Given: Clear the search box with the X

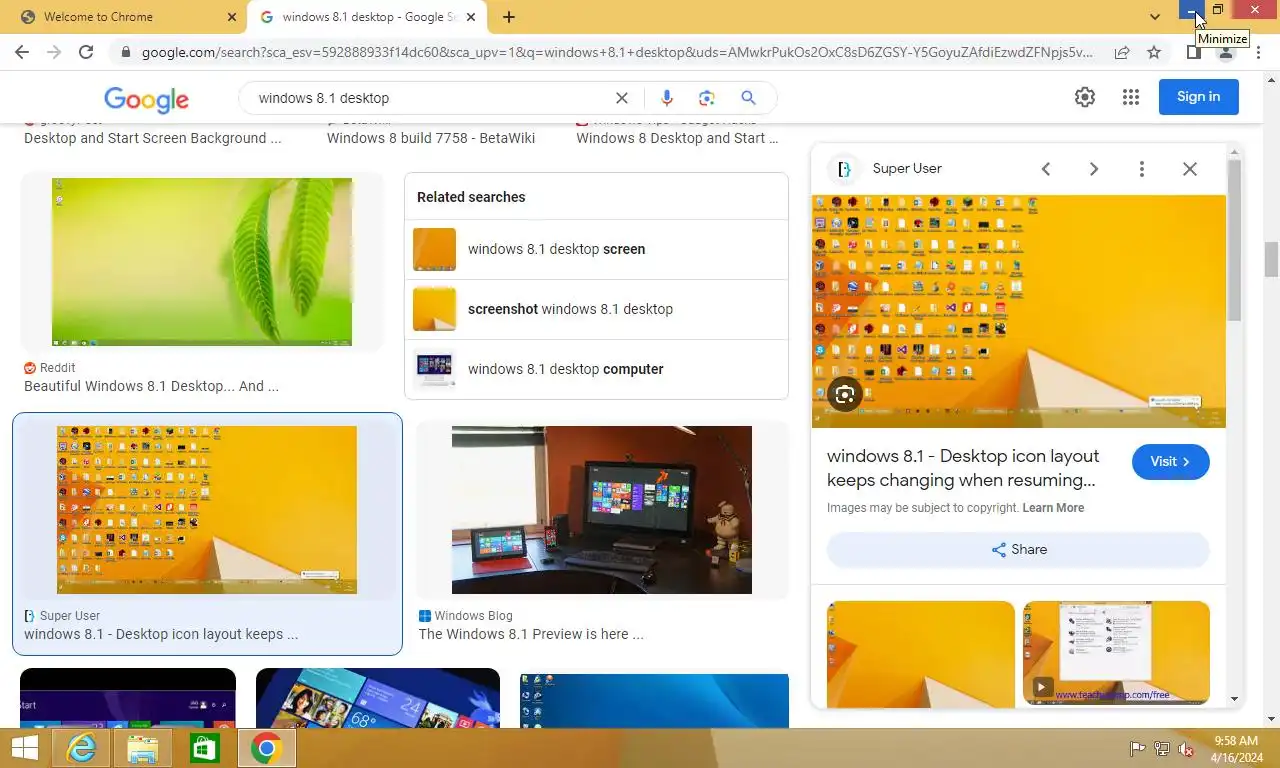Looking at the screenshot, I should [x=622, y=97].
